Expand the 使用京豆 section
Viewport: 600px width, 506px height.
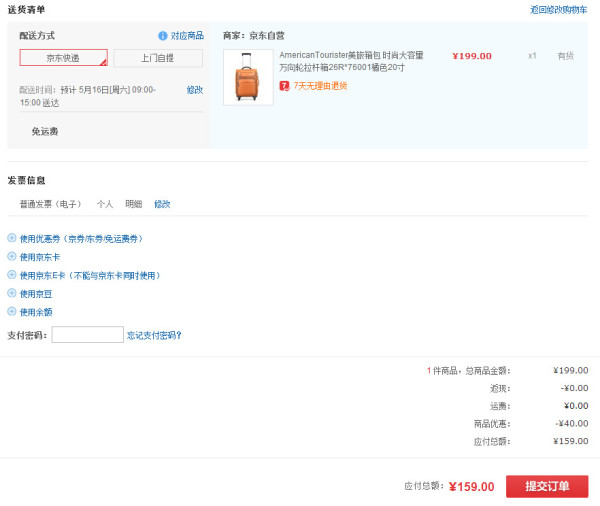pyautogui.click(x=36, y=294)
